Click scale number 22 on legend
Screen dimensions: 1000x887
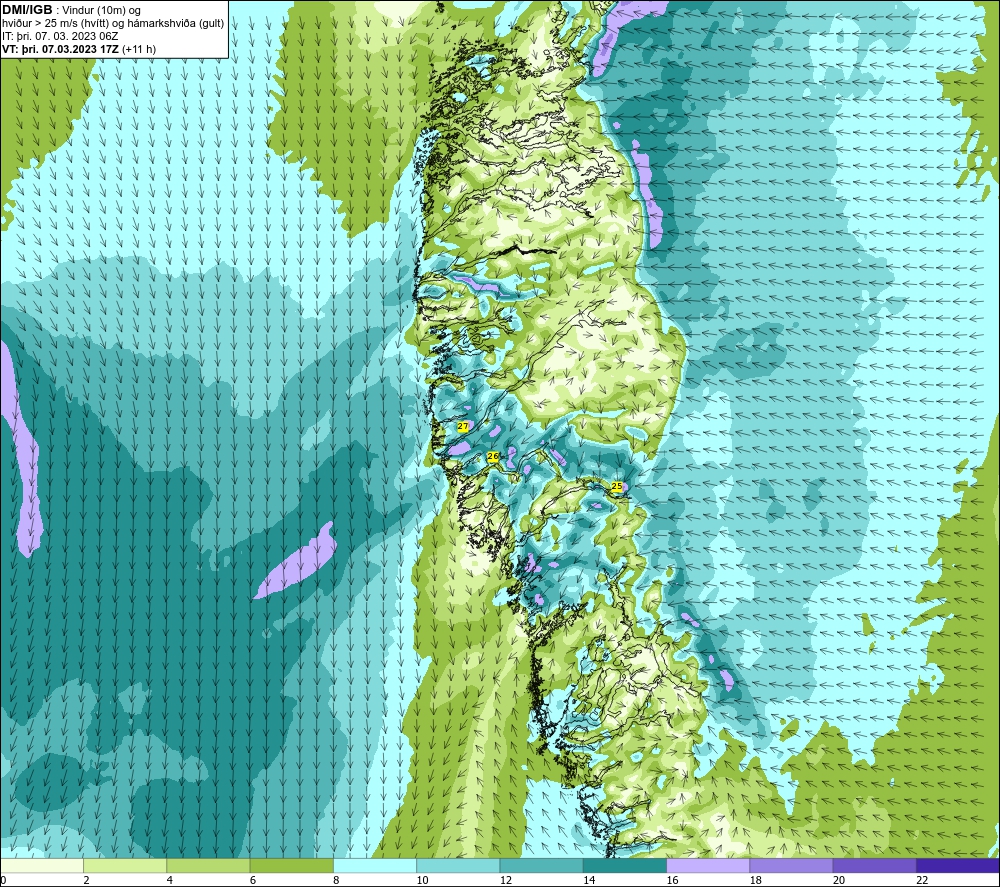point(922,880)
